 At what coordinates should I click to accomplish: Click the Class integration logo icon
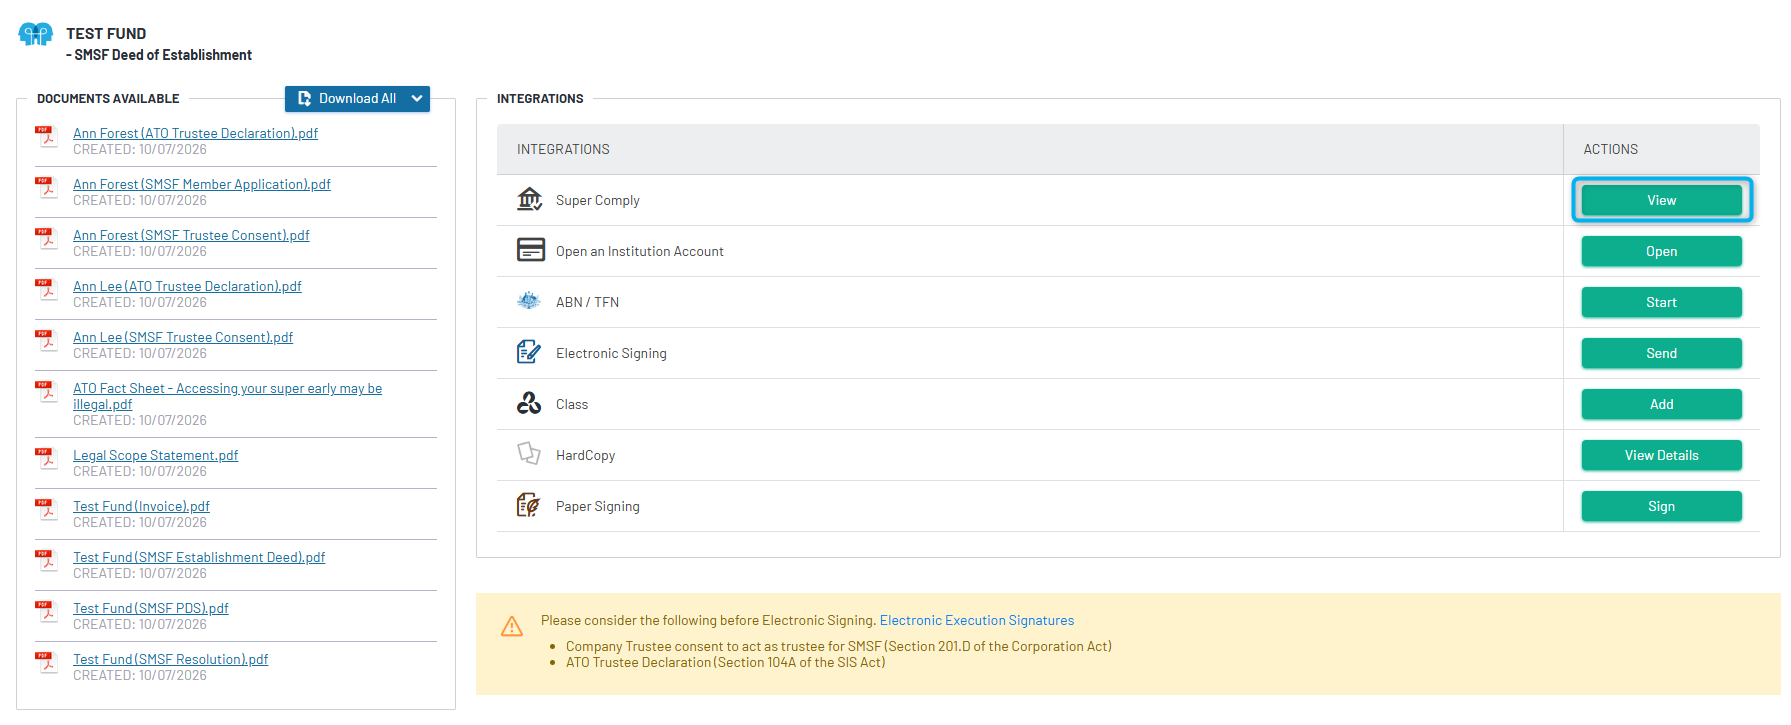point(529,403)
